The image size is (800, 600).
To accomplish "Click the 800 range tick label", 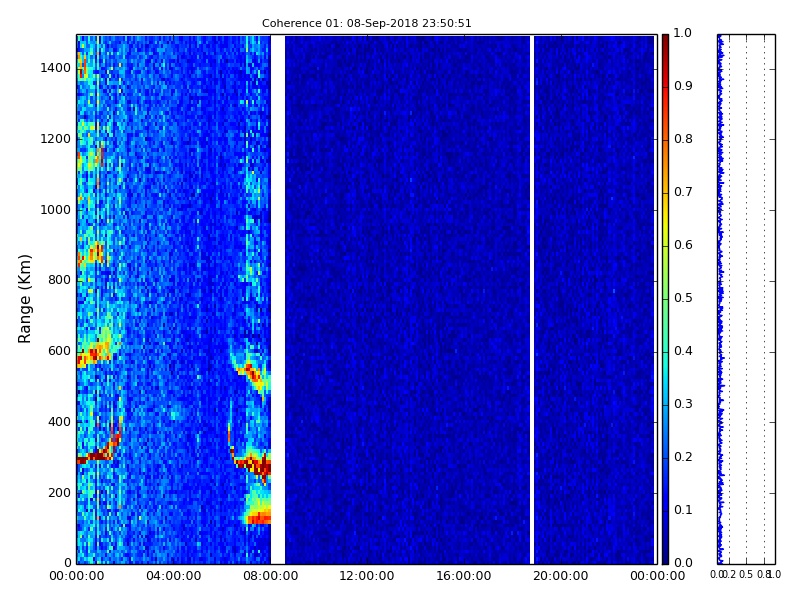I will [59, 280].
